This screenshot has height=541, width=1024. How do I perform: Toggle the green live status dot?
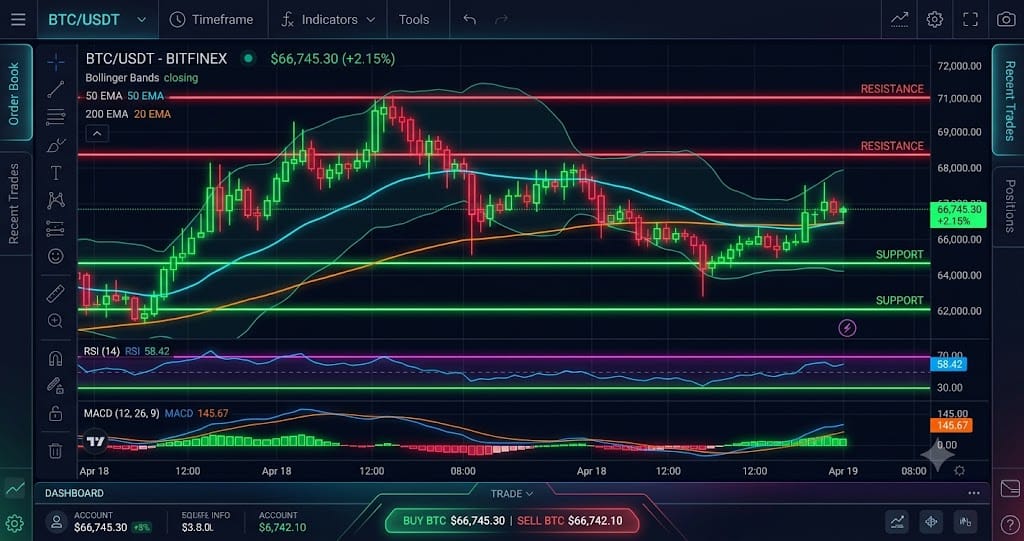pyautogui.click(x=248, y=59)
